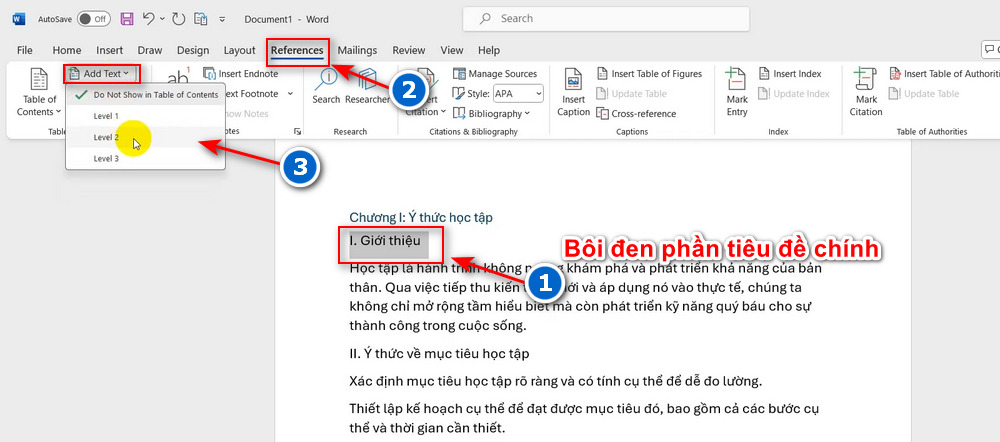Image resolution: width=1000 pixels, height=442 pixels.
Task: Switch to the Insert tab
Action: (110, 50)
